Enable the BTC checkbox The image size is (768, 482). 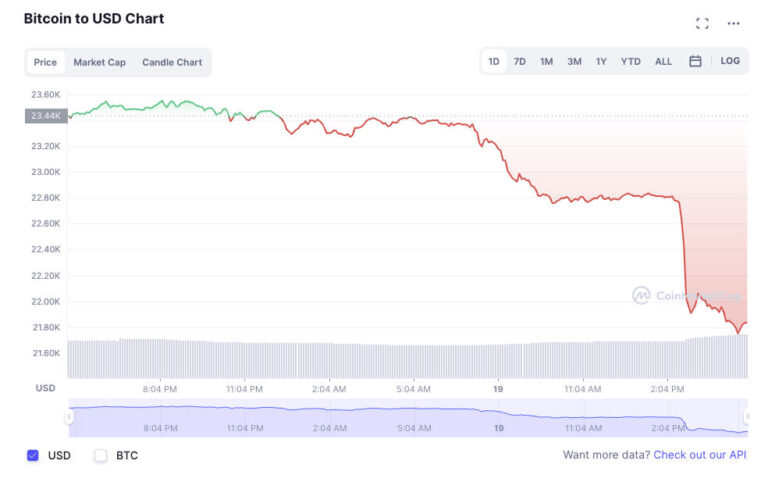(100, 455)
